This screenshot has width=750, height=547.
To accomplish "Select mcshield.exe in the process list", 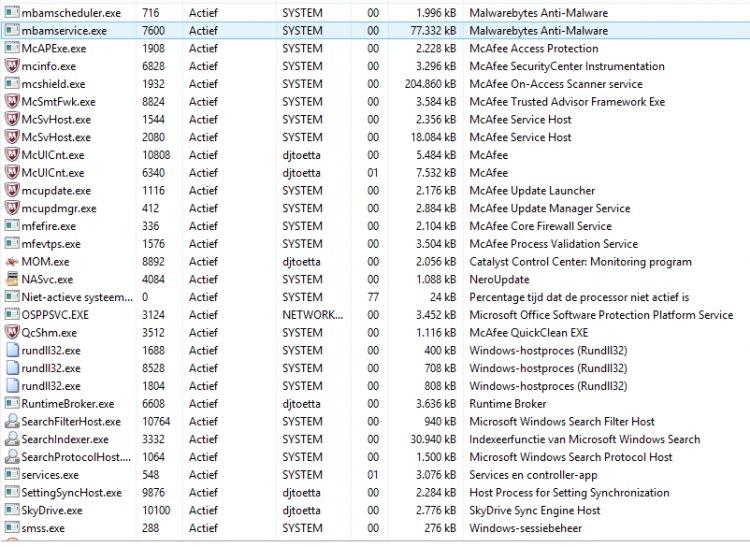I will pos(53,84).
